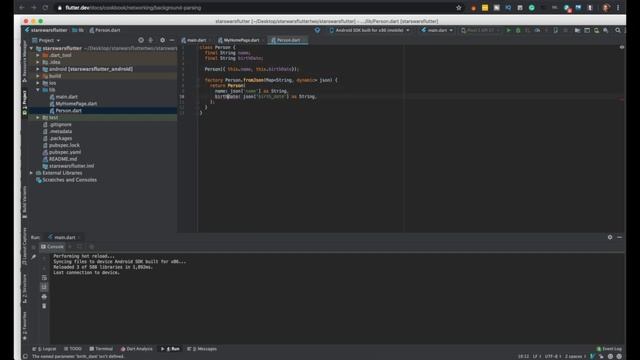Click the wrench icon in the Run panel
This screenshot has width=640, height=360.
(x=33, y=257)
